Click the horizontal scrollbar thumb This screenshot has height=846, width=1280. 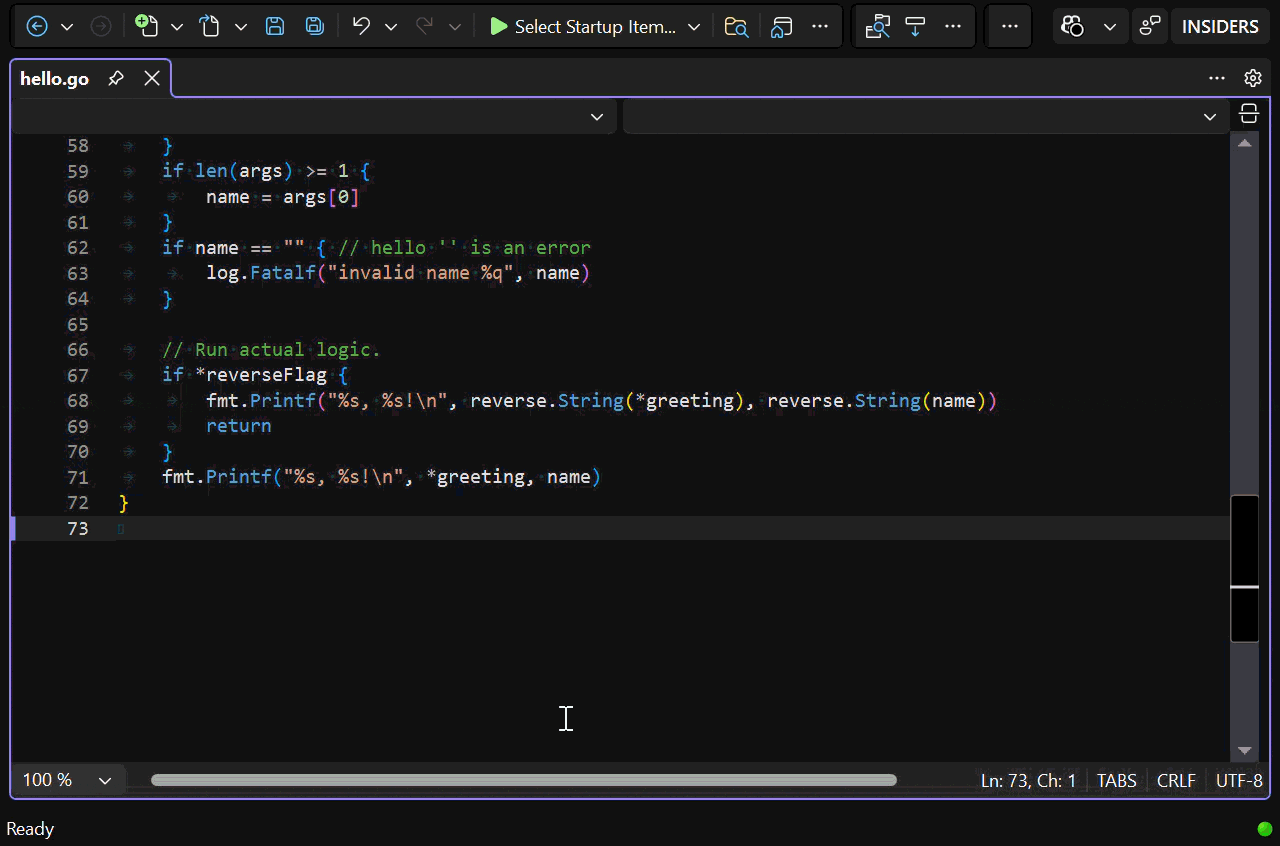523,780
